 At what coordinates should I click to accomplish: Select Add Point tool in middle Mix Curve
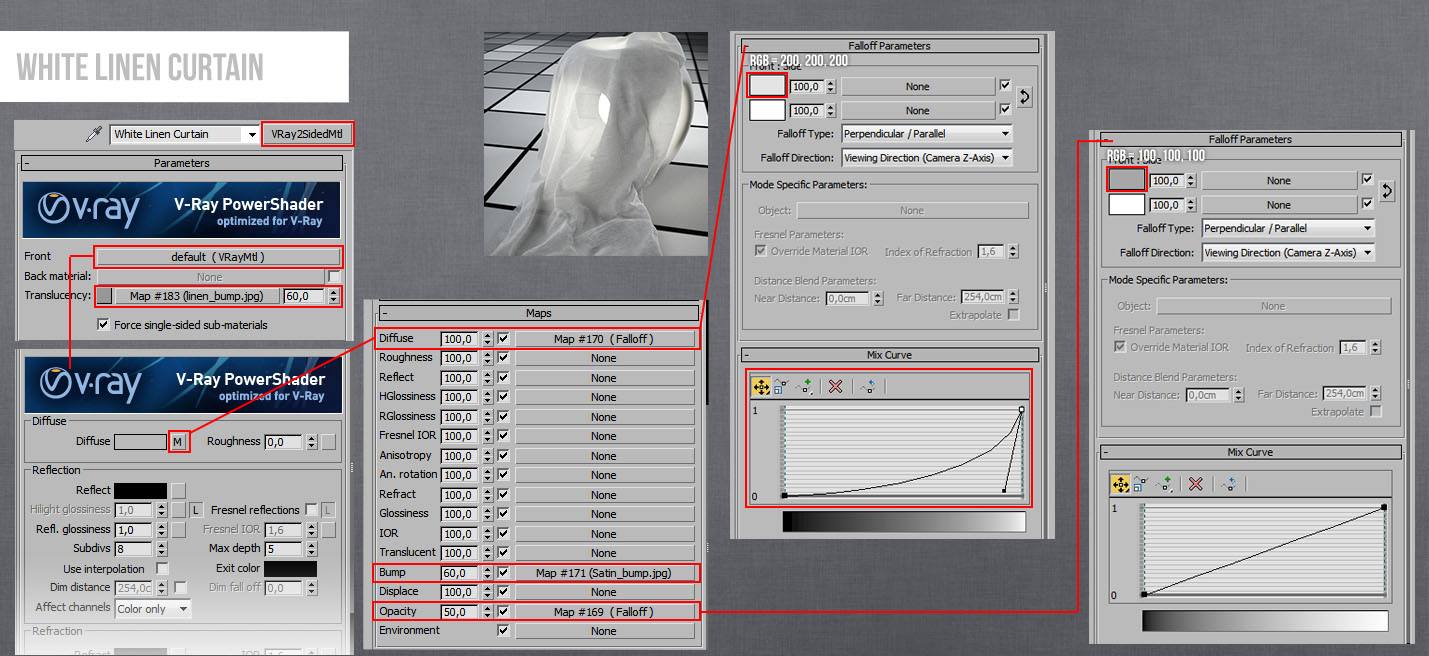click(x=804, y=386)
